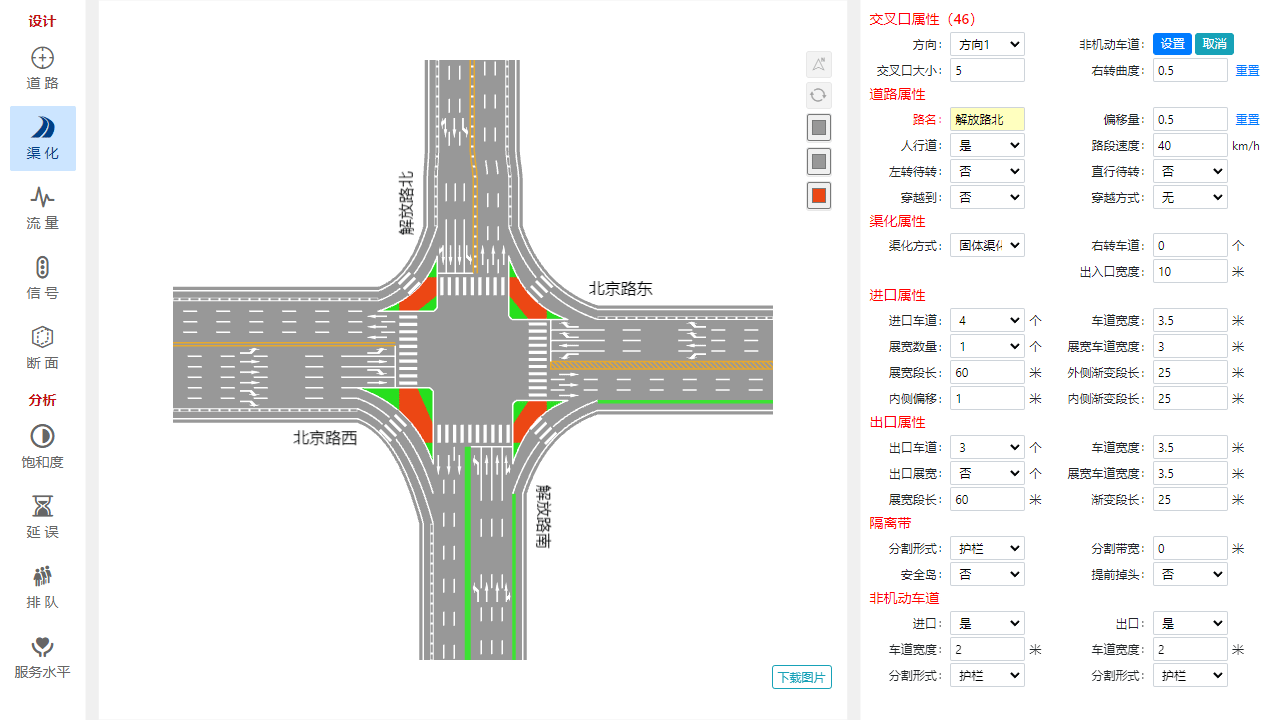
Task: Open the non-motor 进口 dropdown
Action: tap(987, 623)
